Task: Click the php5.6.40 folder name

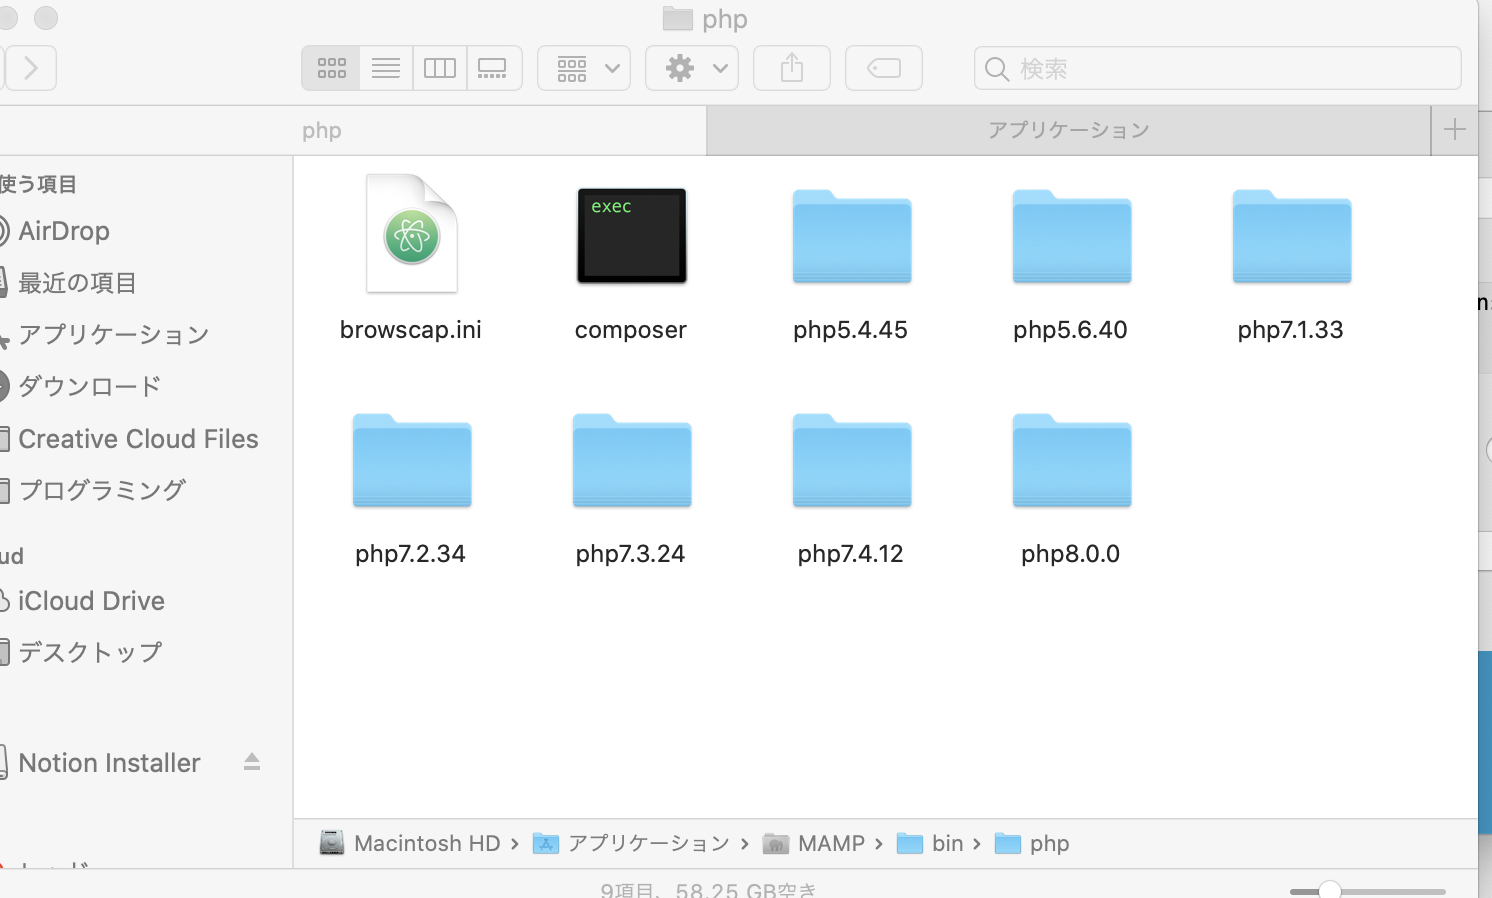Action: pyautogui.click(x=1071, y=330)
